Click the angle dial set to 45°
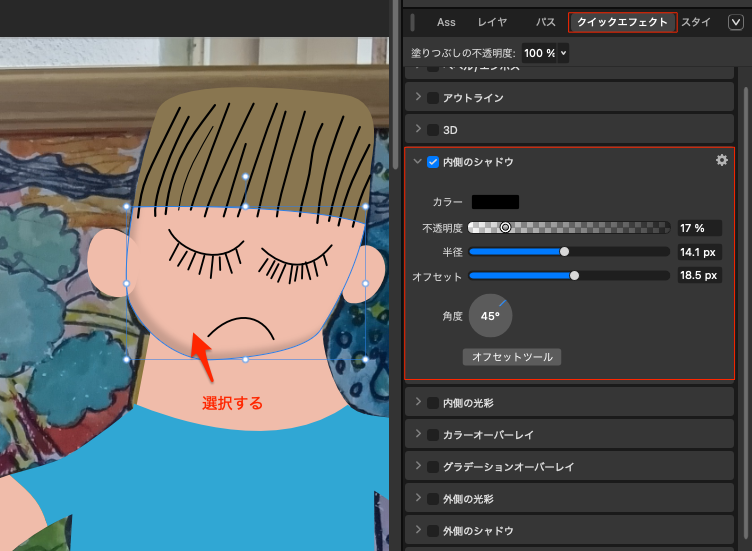 (490, 315)
